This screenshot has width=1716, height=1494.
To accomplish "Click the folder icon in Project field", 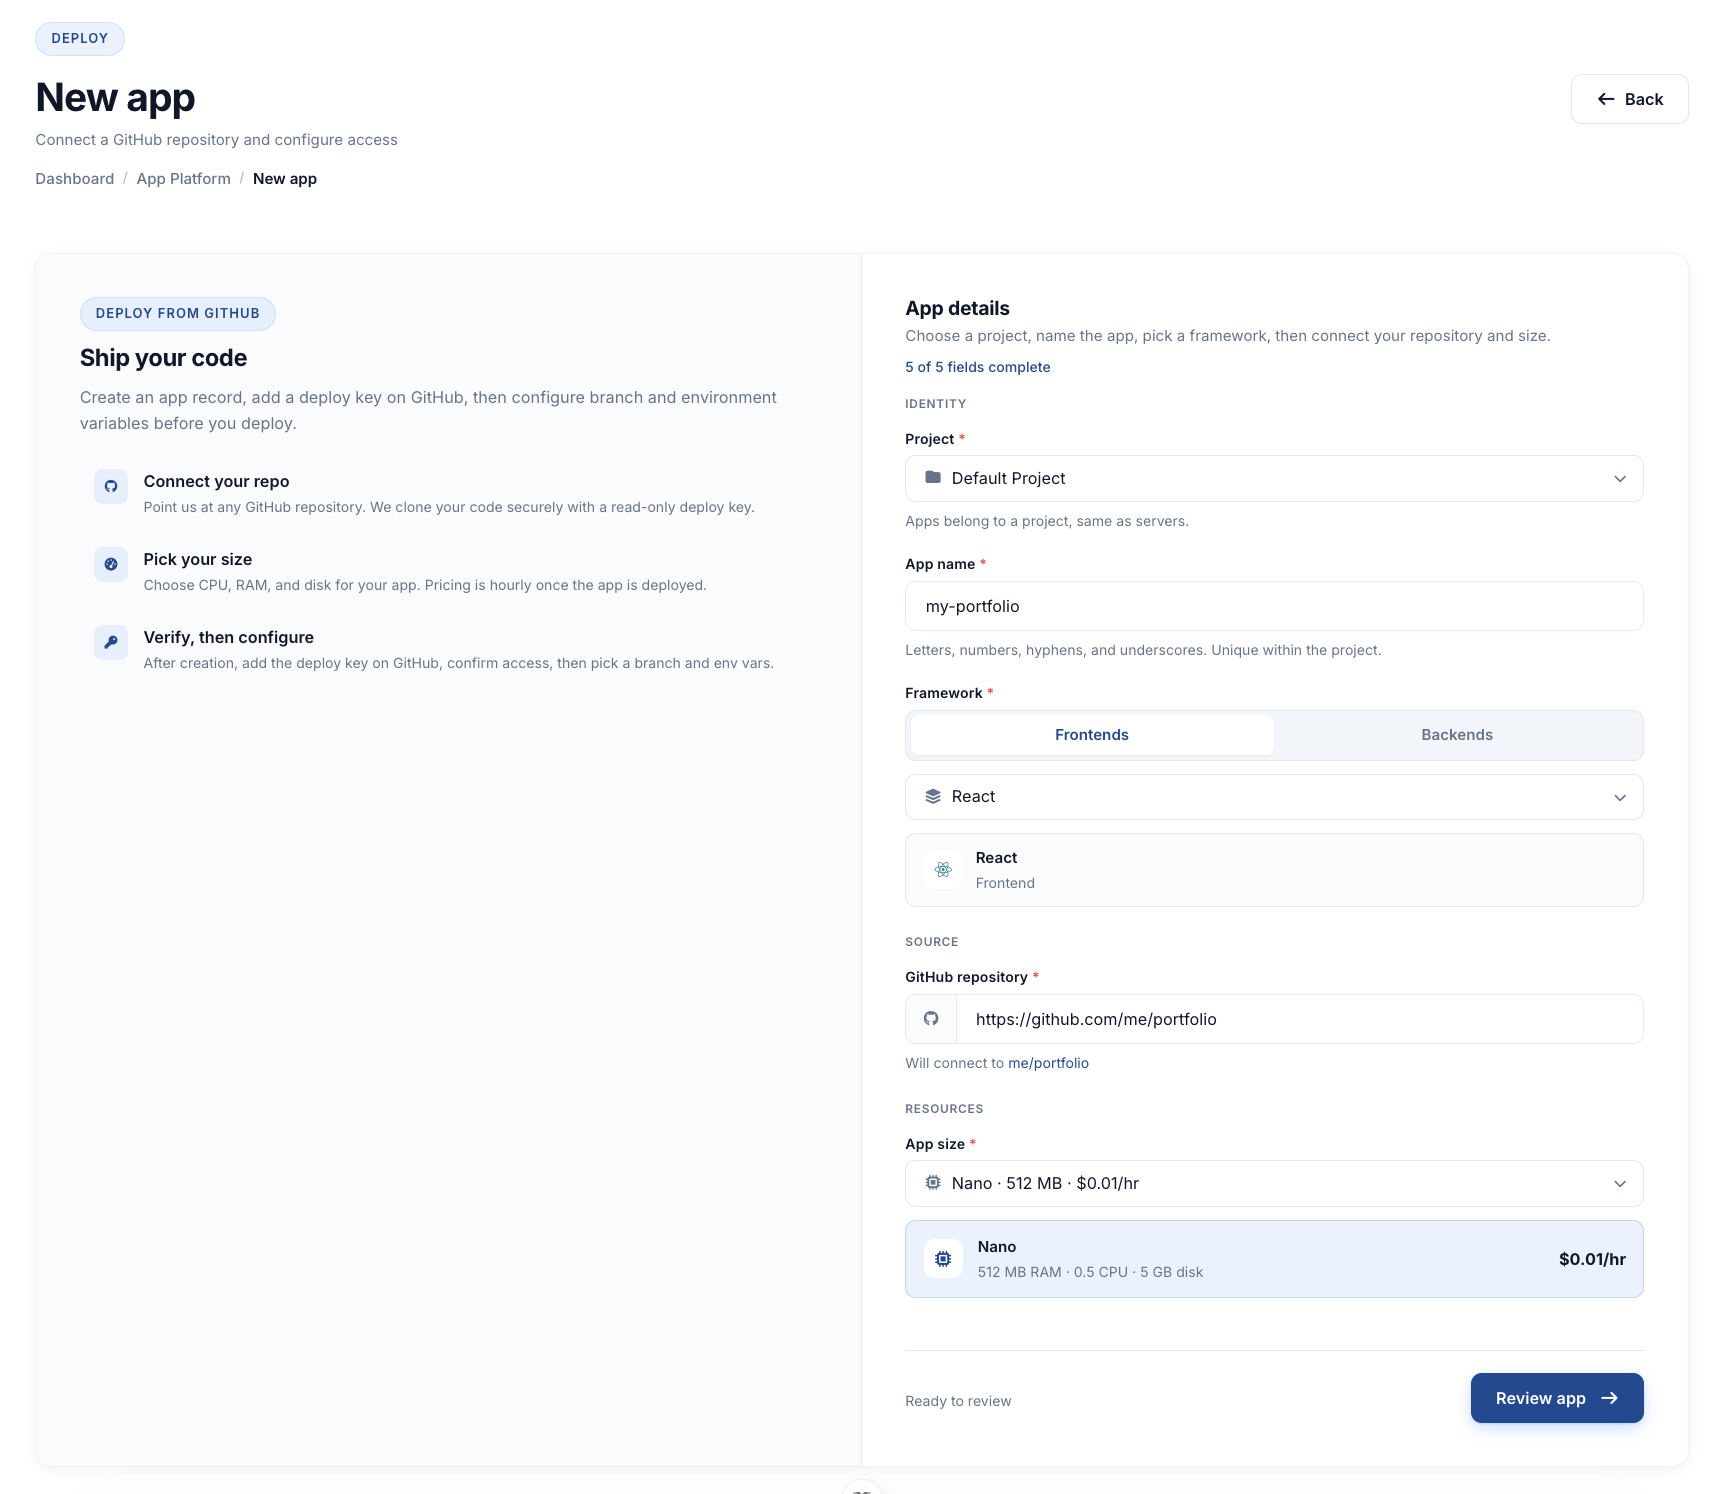I will tap(933, 478).
